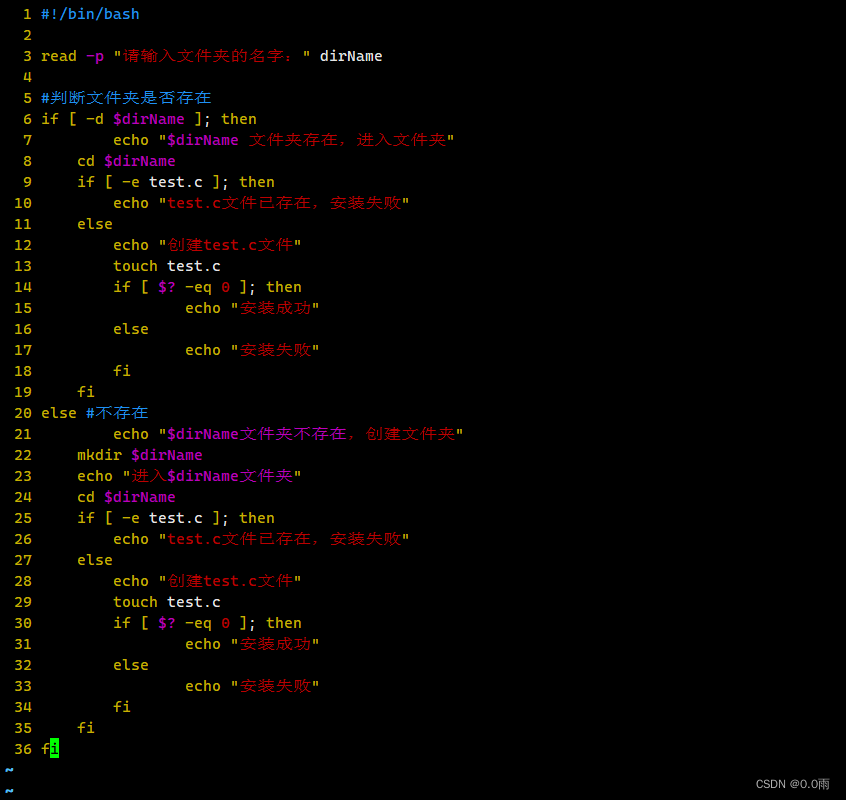Click 'then' keyword on line 25

tap(257, 518)
